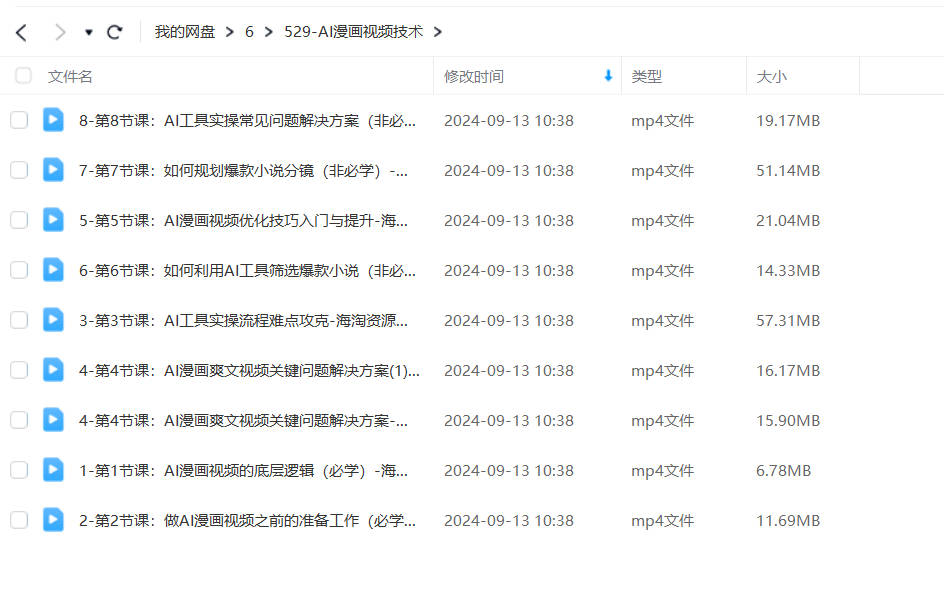Check the box for 2-第2节课 file
This screenshot has height=598, width=944.
[x=19, y=520]
